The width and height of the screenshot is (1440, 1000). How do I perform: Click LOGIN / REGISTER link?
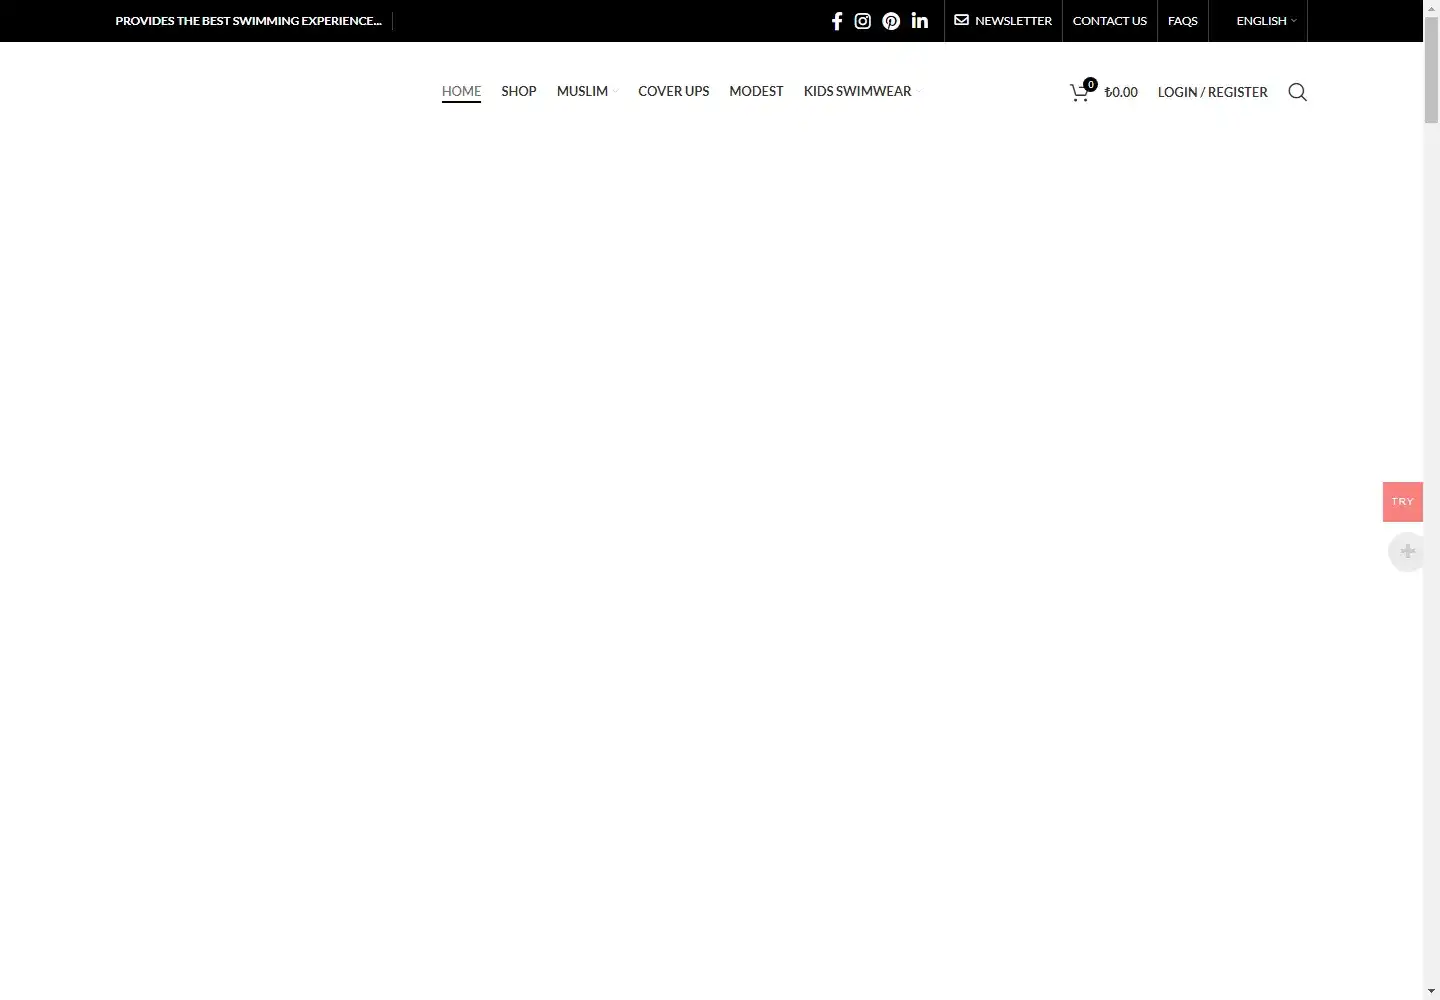click(x=1212, y=92)
